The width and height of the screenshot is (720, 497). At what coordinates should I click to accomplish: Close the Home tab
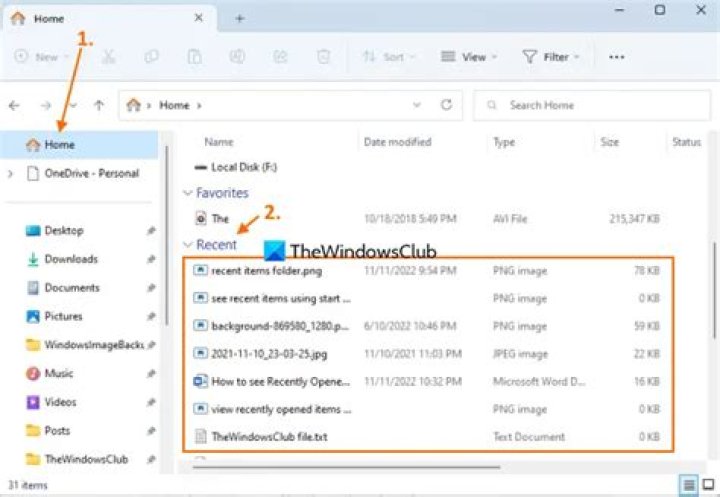point(198,18)
